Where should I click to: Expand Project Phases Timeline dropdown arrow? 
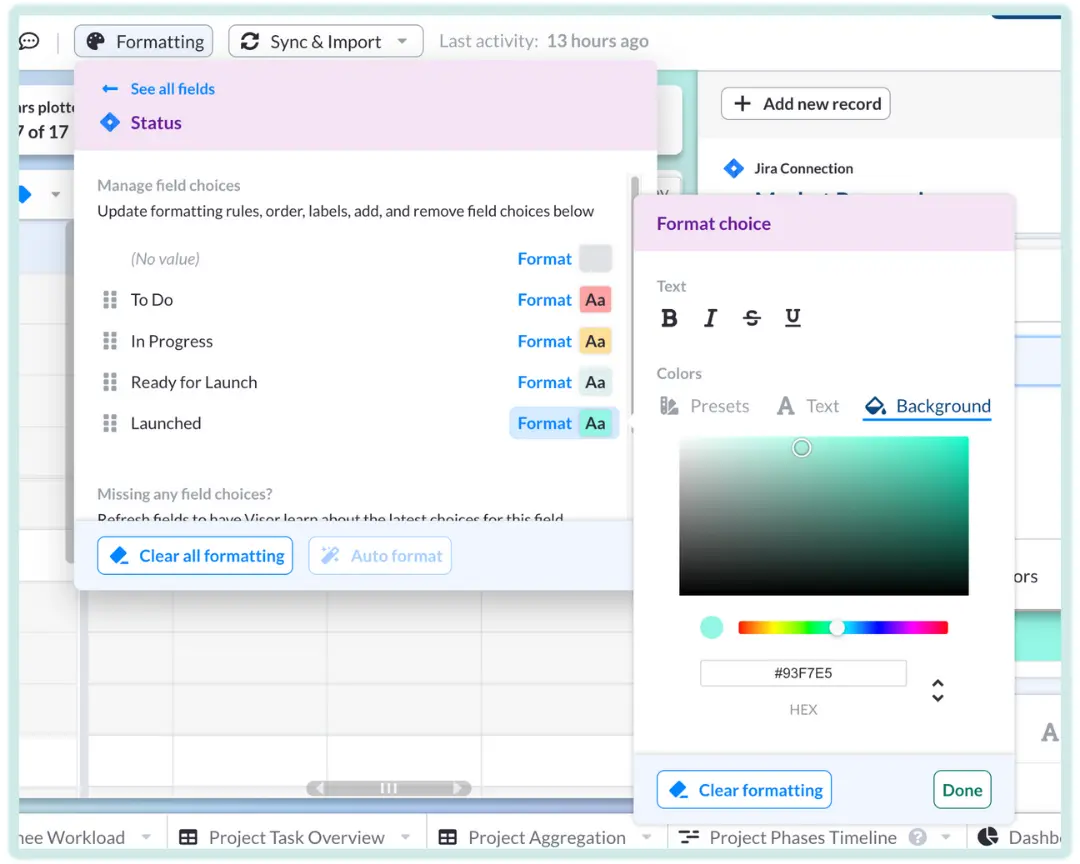pos(946,838)
